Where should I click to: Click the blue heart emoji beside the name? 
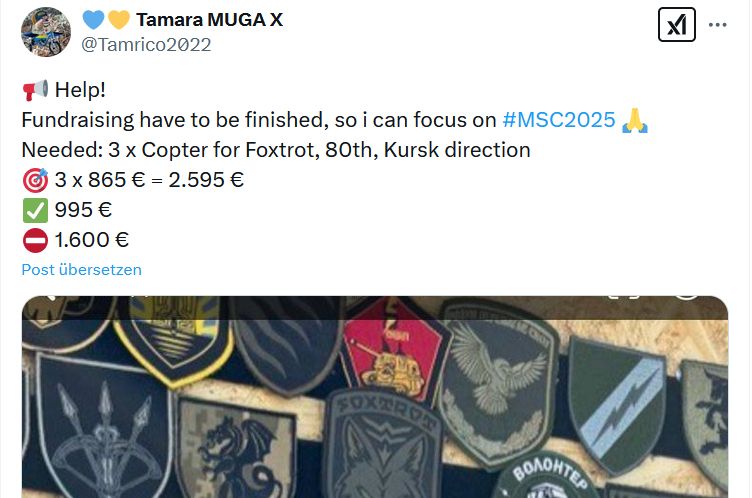coord(94,20)
